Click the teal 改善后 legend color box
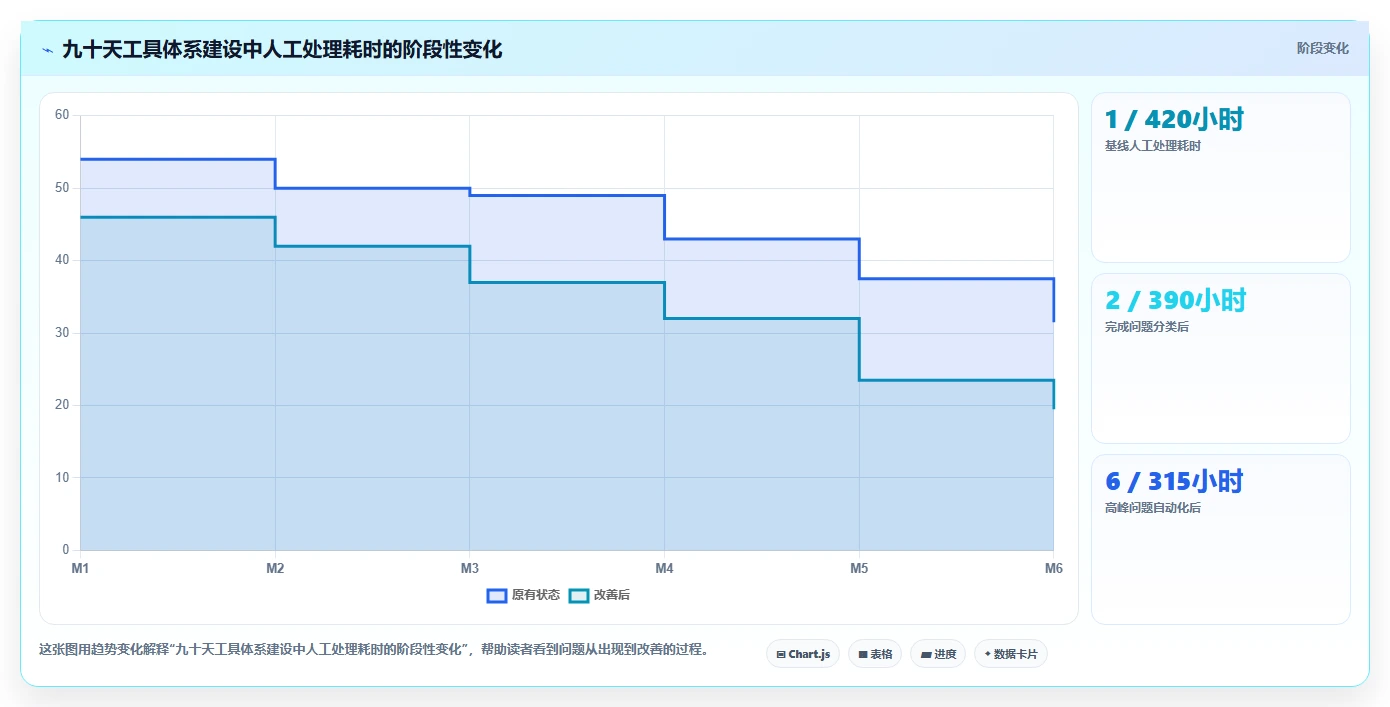1390x707 pixels. tap(579, 595)
